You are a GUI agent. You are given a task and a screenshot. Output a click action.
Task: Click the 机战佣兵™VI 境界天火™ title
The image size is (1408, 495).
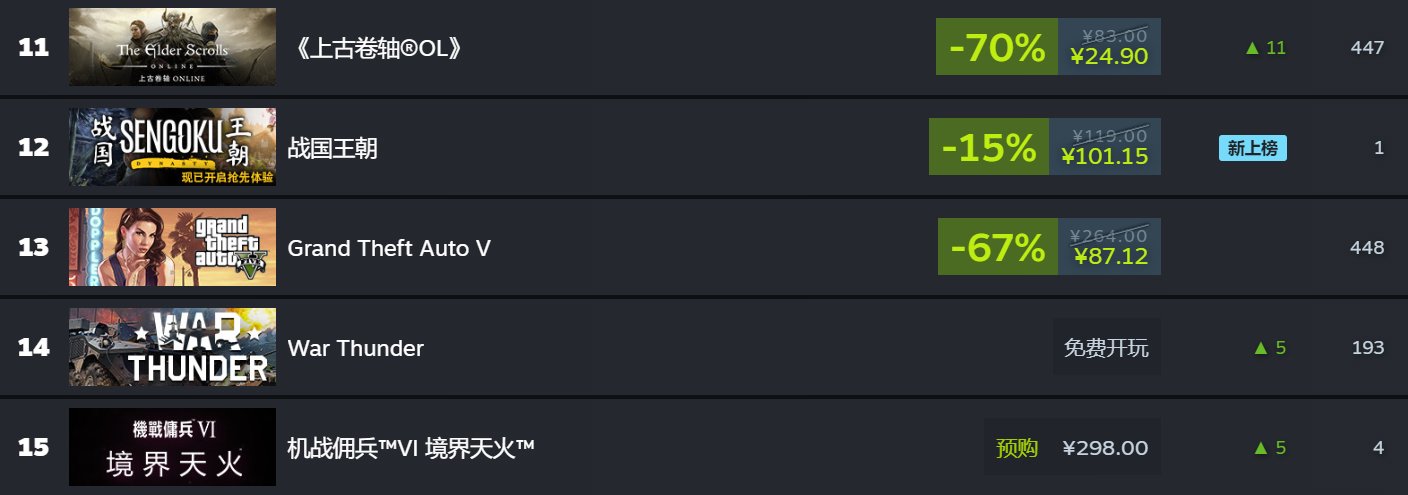(411, 448)
